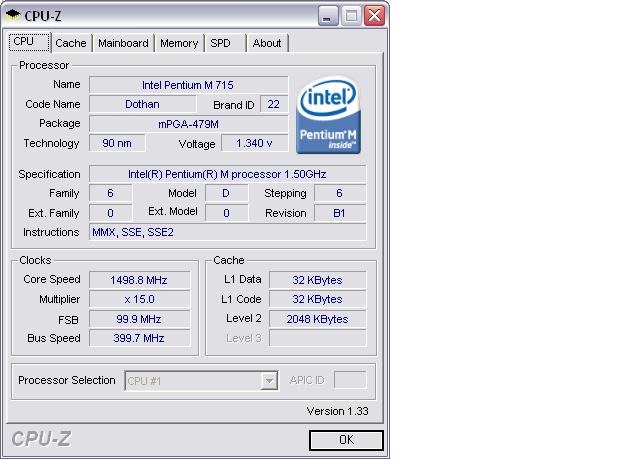Click the OK button
The height and width of the screenshot is (459, 640).
click(x=346, y=440)
